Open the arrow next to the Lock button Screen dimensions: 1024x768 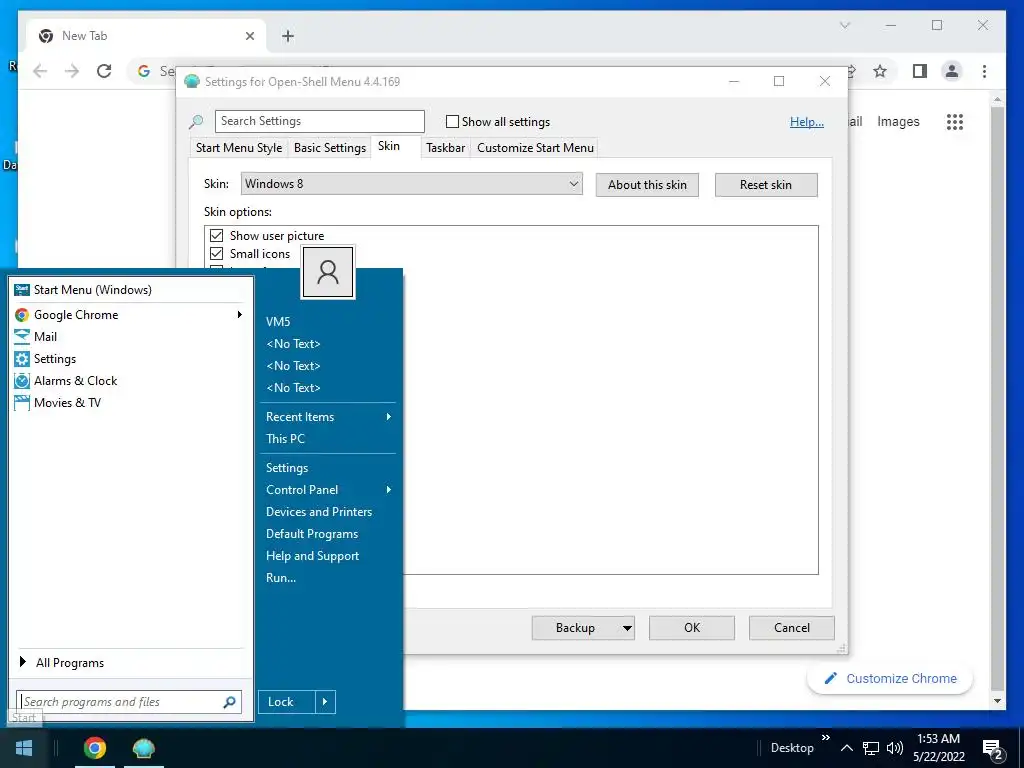pyautogui.click(x=325, y=702)
